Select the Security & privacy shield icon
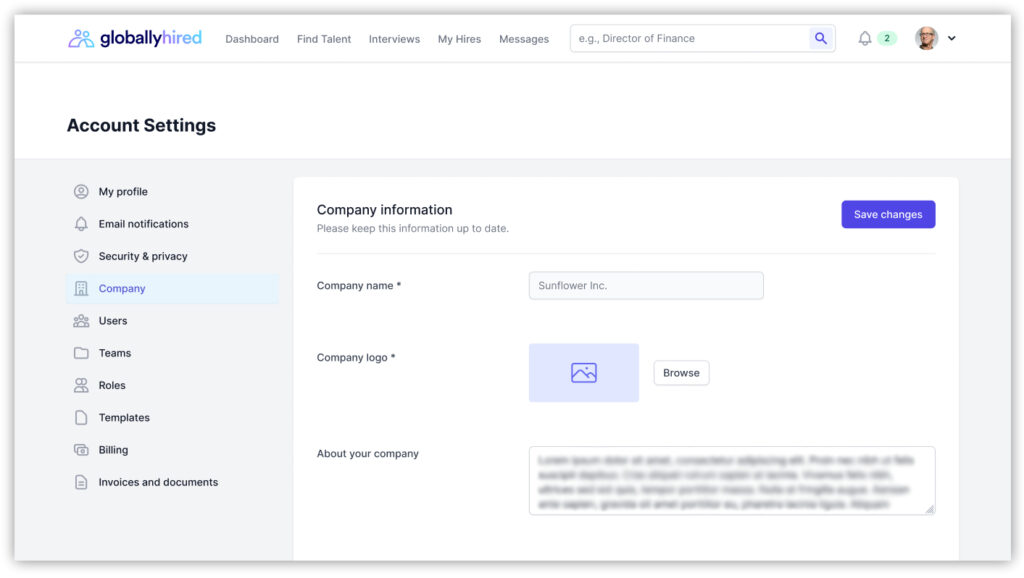 pos(81,256)
